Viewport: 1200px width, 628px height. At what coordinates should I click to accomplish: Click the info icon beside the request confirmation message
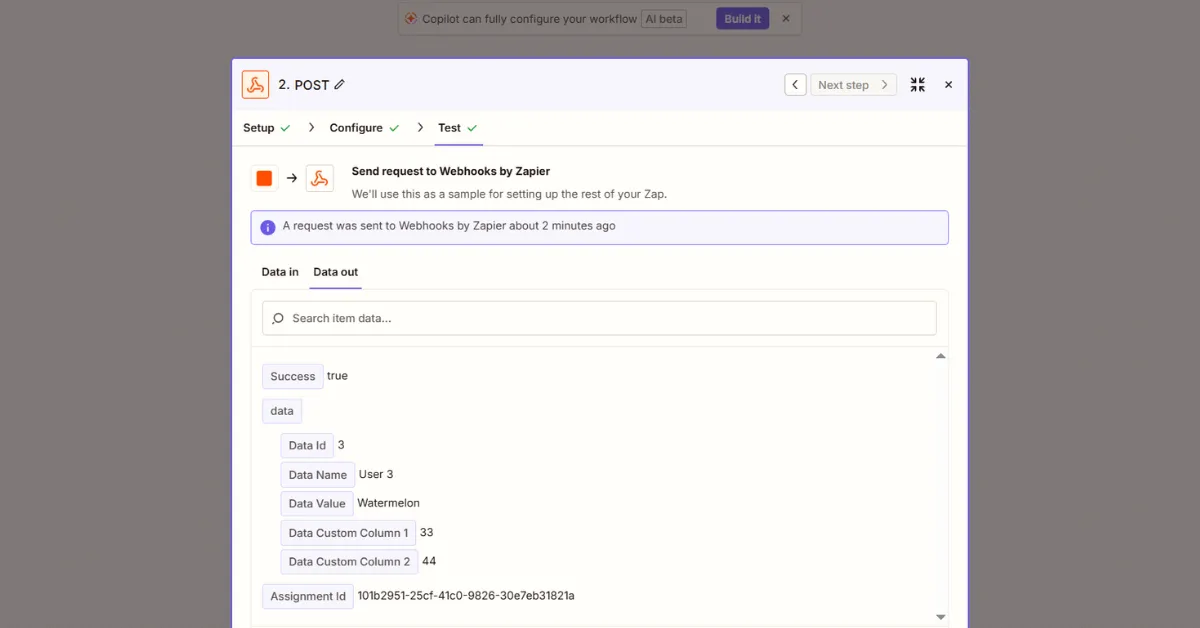[267, 227]
